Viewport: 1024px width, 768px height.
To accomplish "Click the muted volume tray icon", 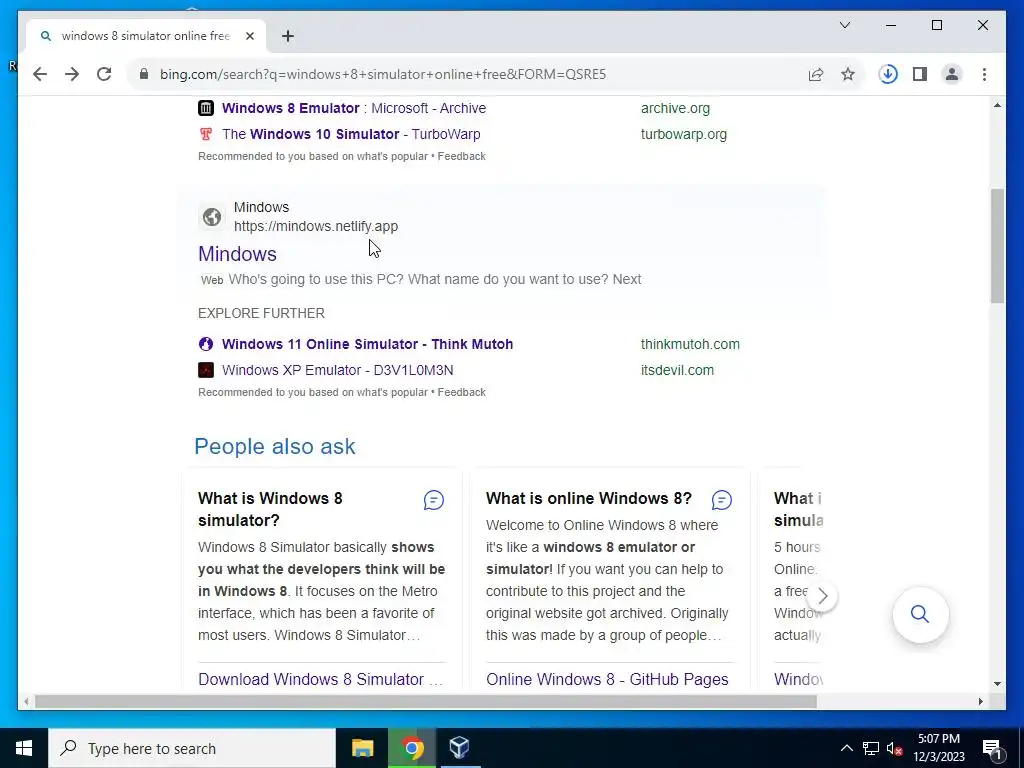I will click(895, 748).
